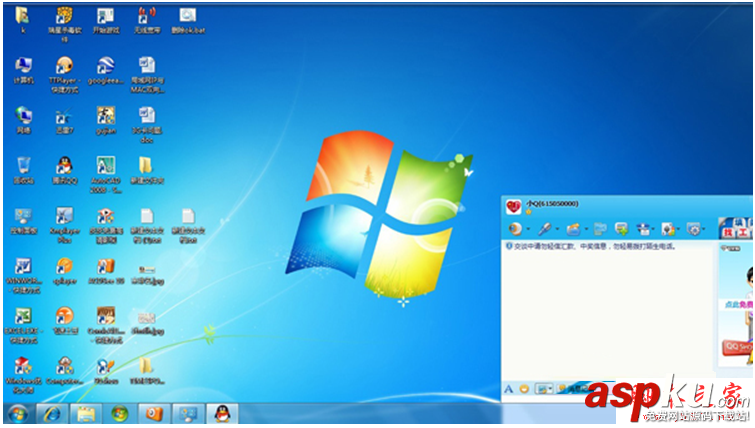Click the remote desktop icon in QQ chat toolbar
755x428 pixels.
(600, 229)
